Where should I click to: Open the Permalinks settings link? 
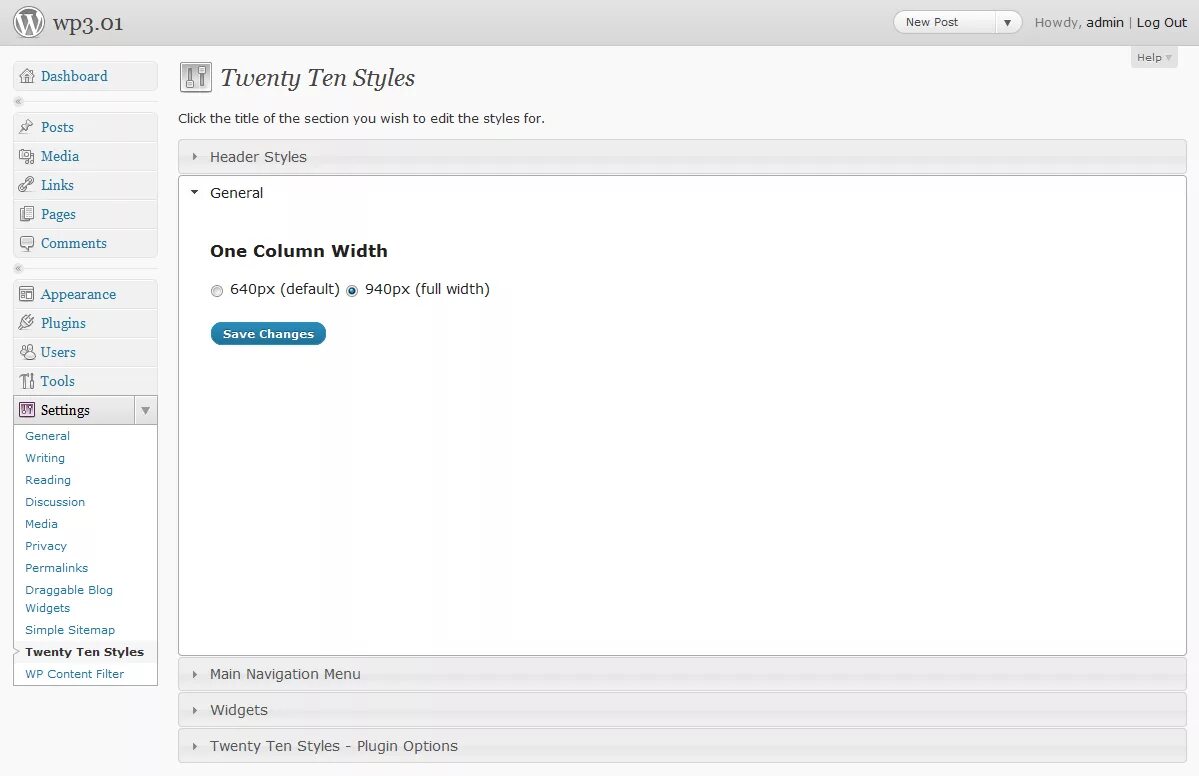point(57,568)
